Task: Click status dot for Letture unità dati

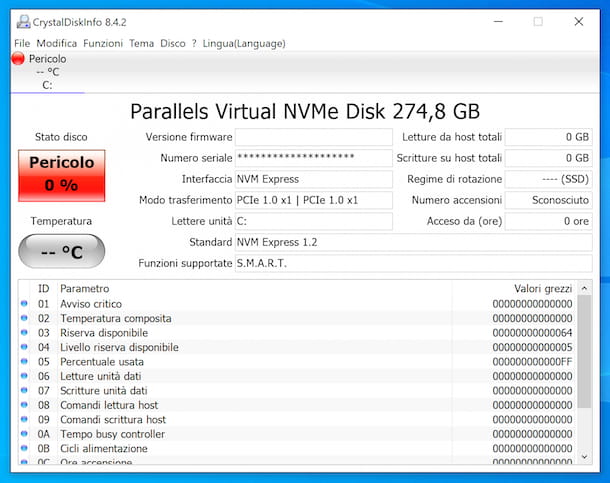Action: point(25,376)
